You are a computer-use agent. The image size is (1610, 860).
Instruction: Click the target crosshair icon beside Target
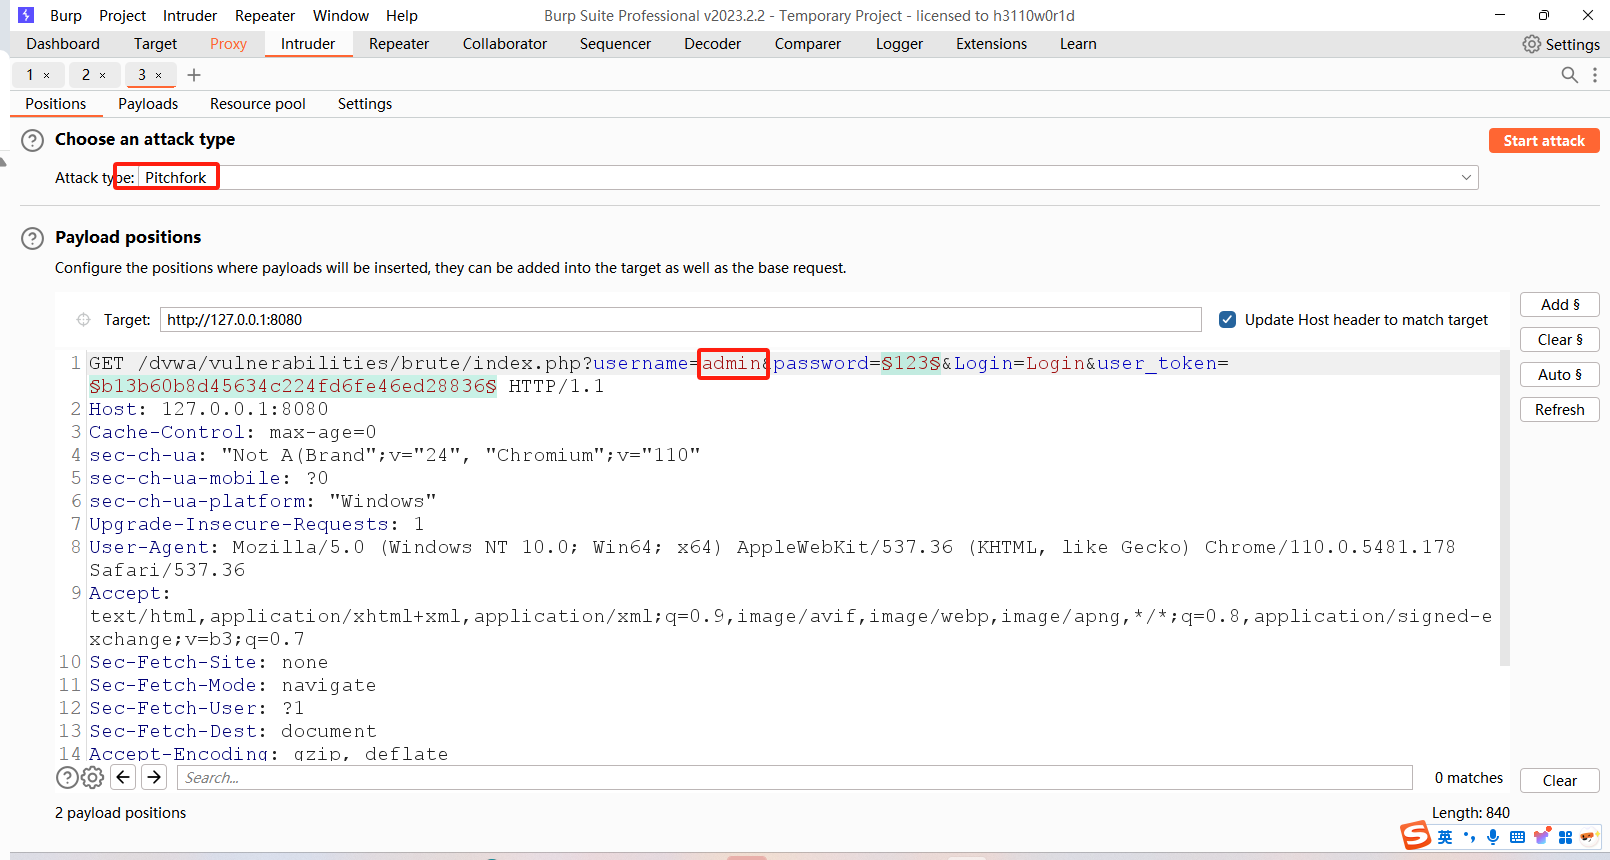tap(83, 320)
